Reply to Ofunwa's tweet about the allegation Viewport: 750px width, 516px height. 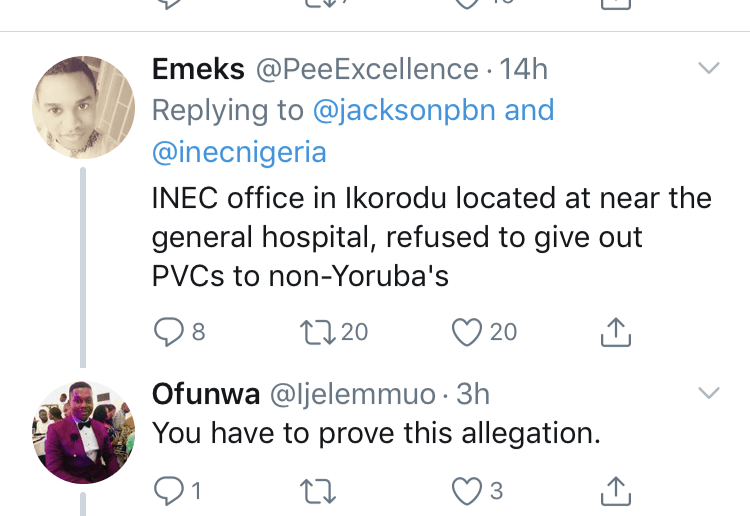click(168, 491)
